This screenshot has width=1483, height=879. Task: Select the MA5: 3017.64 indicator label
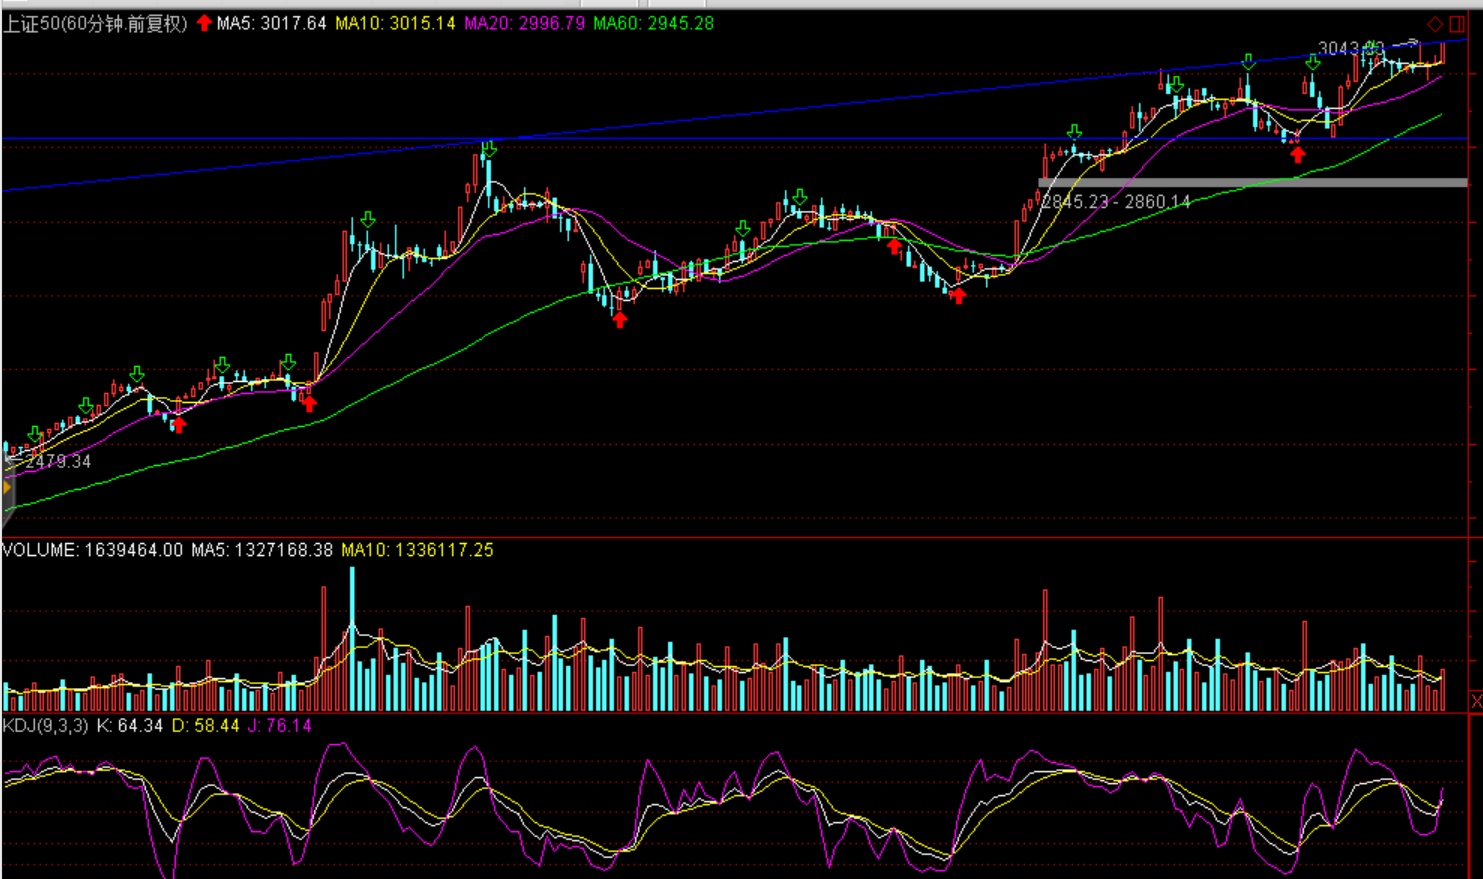[x=271, y=23]
